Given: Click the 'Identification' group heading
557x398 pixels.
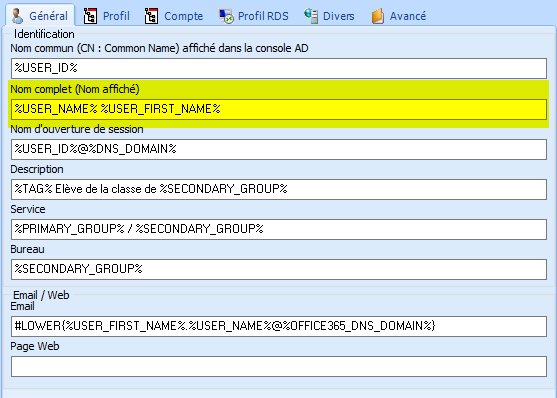Looking at the screenshot, I should (x=44, y=34).
